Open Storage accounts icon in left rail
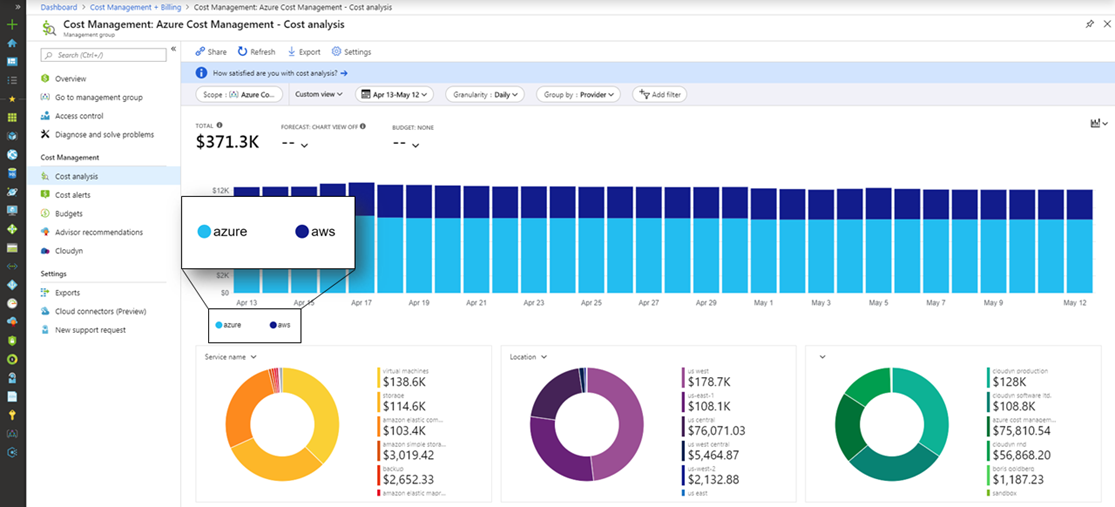Screen dimensions: 1115x507 coord(11,247)
